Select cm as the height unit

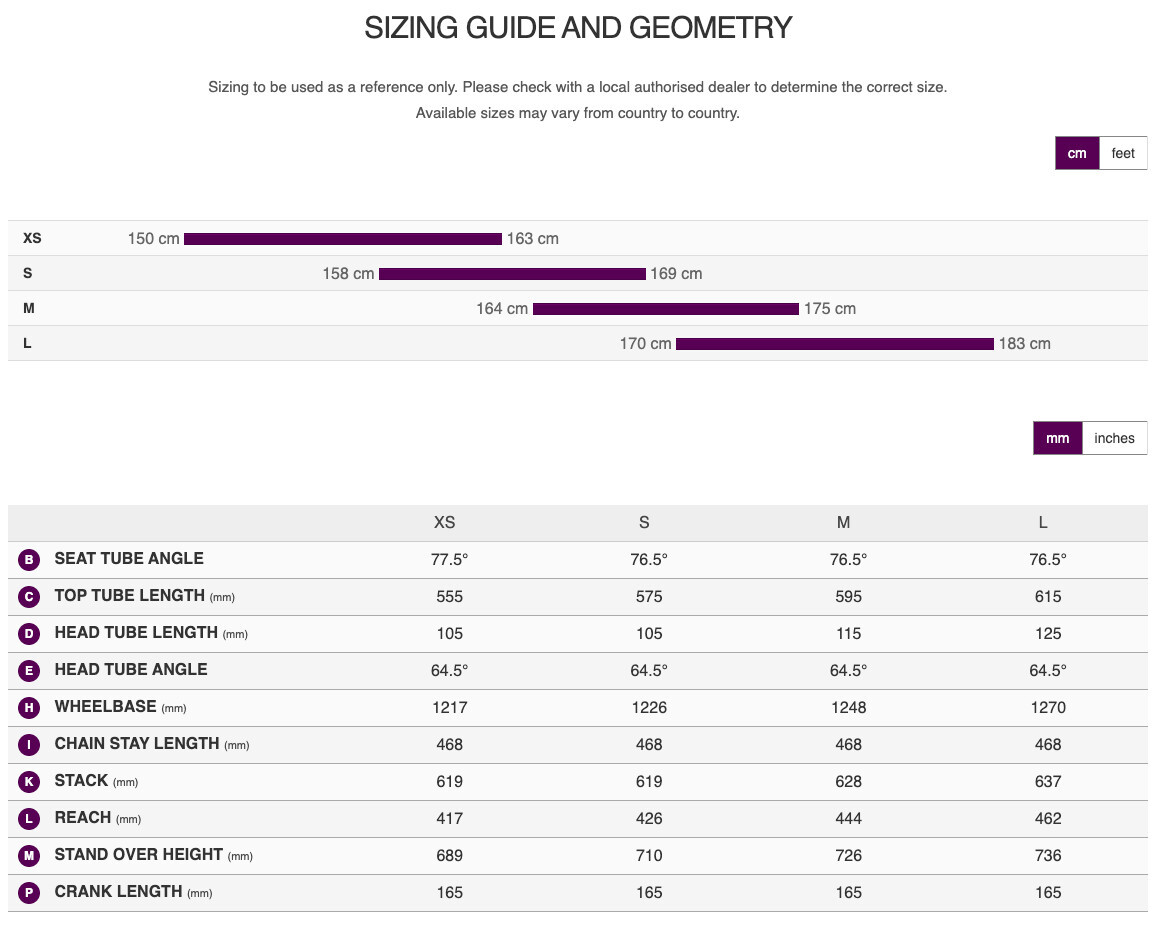(1077, 153)
